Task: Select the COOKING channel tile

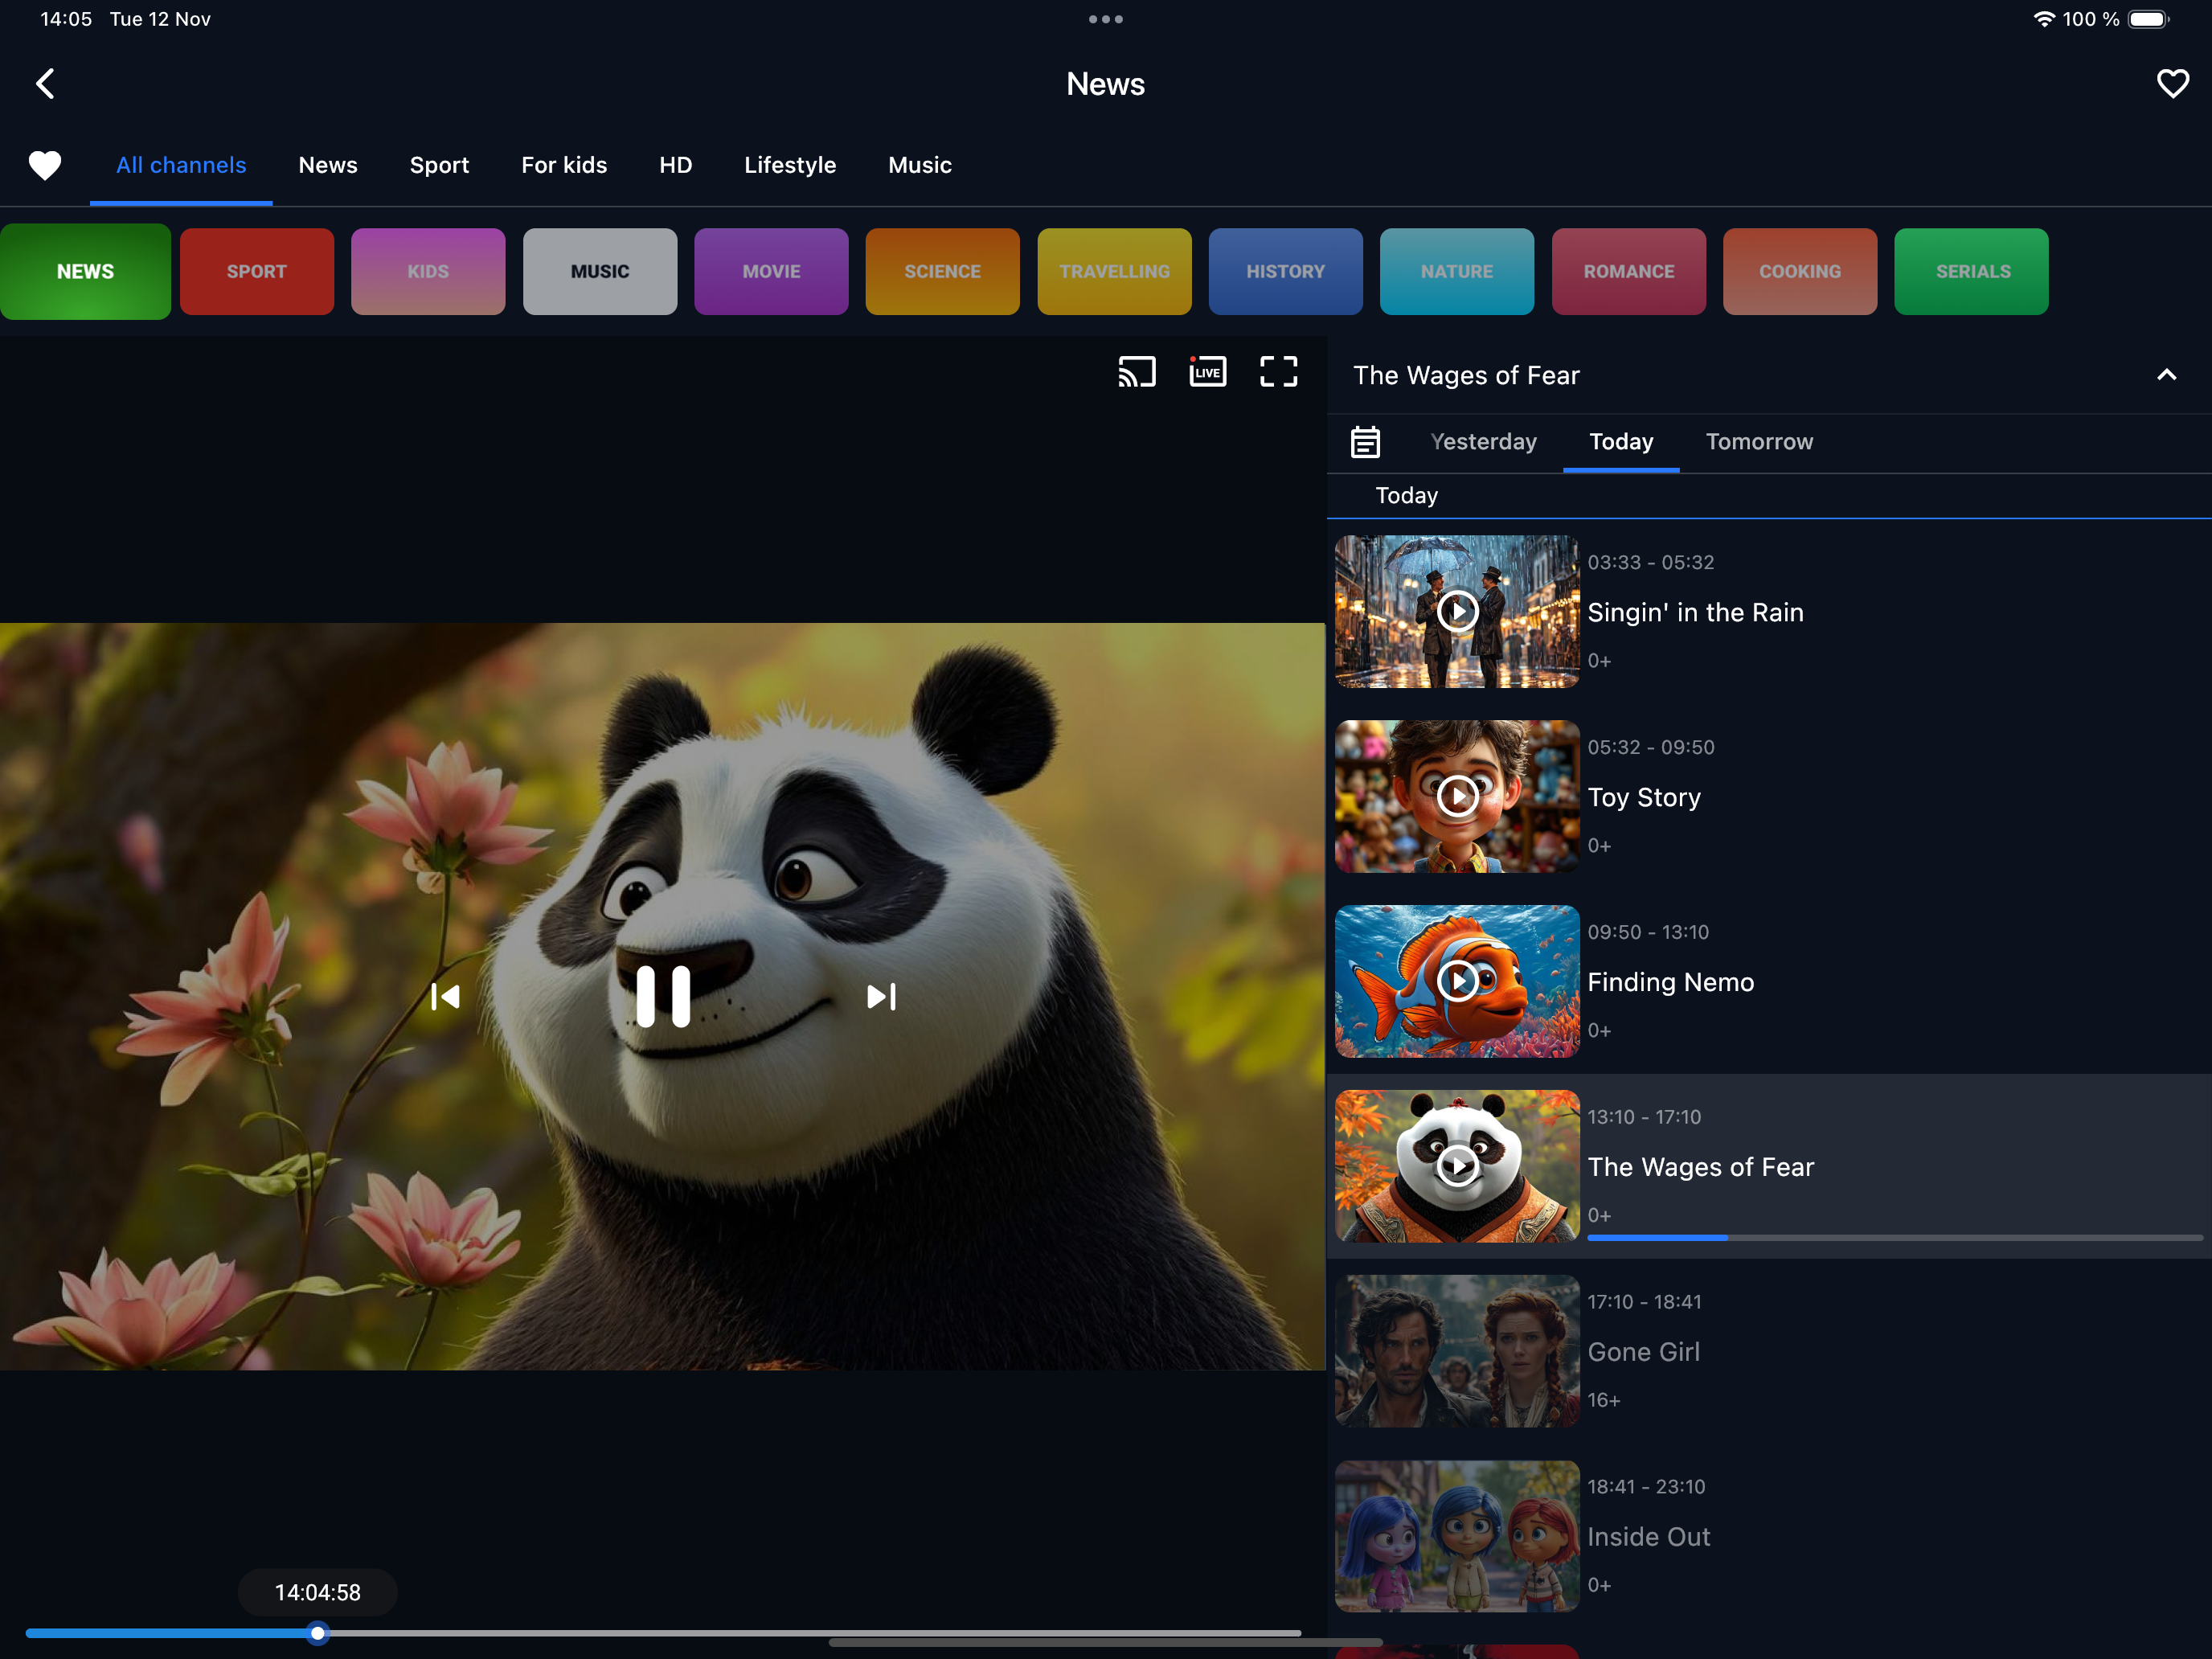Action: coord(1800,272)
